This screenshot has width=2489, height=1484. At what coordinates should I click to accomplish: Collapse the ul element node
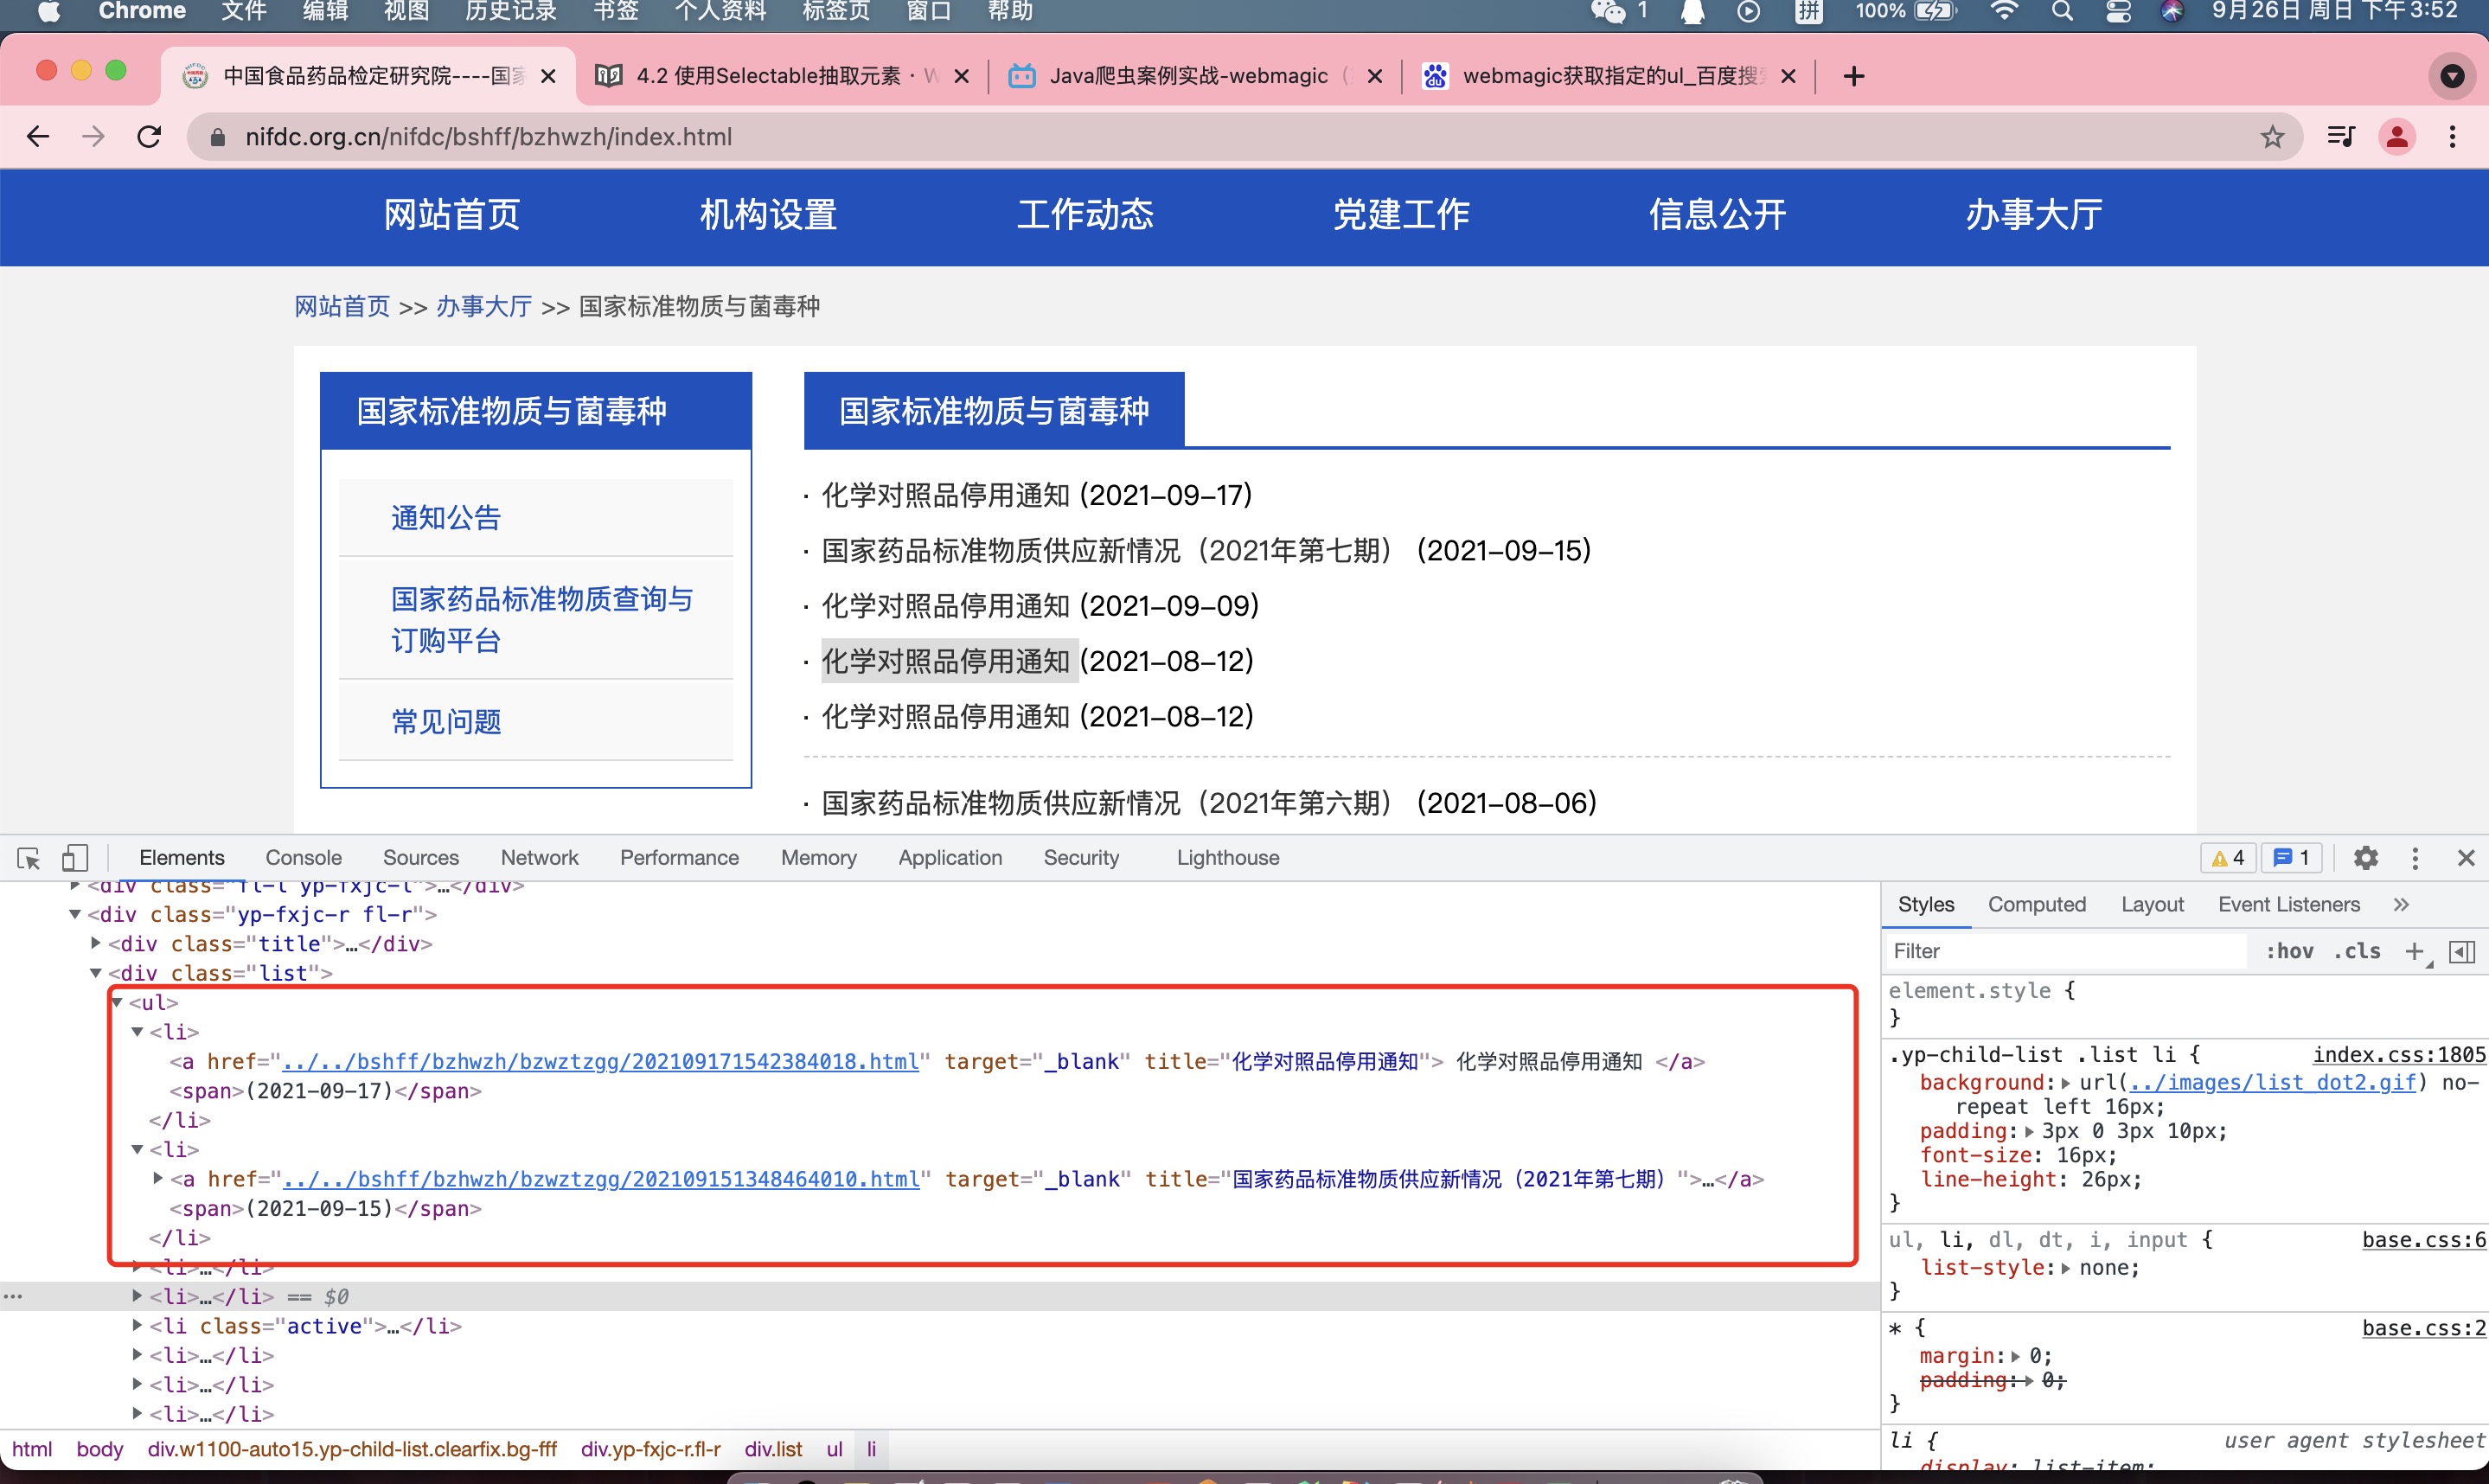click(x=117, y=1002)
